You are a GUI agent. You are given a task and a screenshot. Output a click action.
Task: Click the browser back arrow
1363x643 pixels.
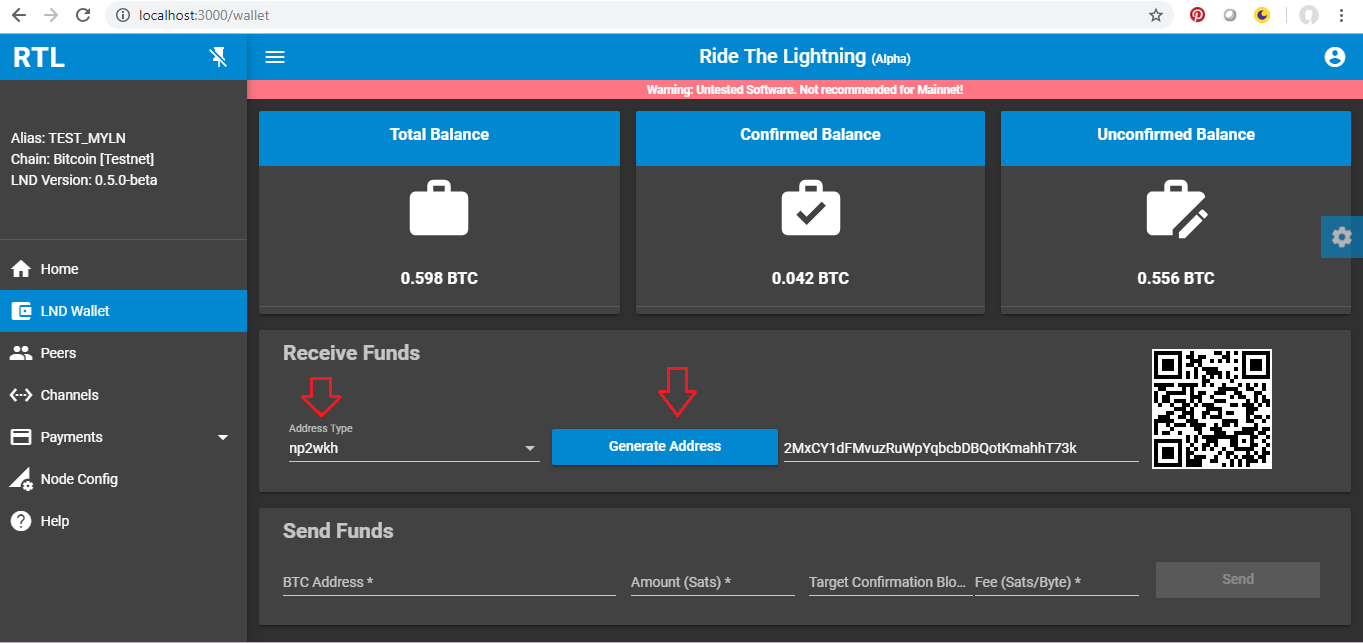point(18,15)
